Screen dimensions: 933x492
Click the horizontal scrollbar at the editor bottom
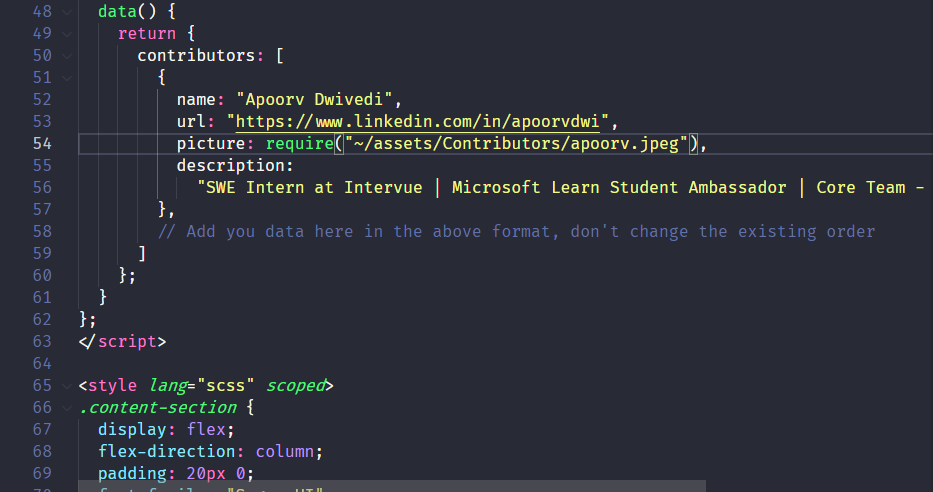coord(392,486)
